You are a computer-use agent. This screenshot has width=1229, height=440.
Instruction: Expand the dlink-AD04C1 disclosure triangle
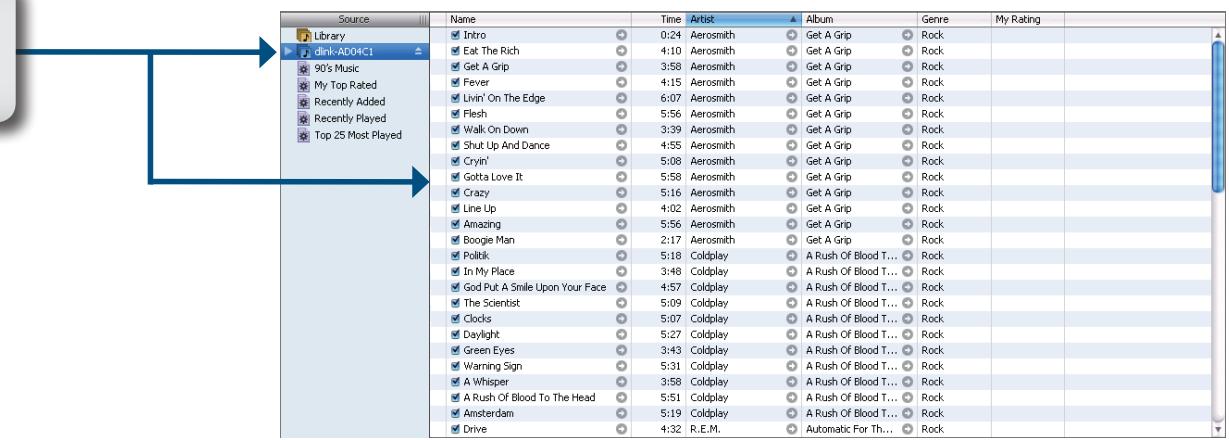point(290,51)
